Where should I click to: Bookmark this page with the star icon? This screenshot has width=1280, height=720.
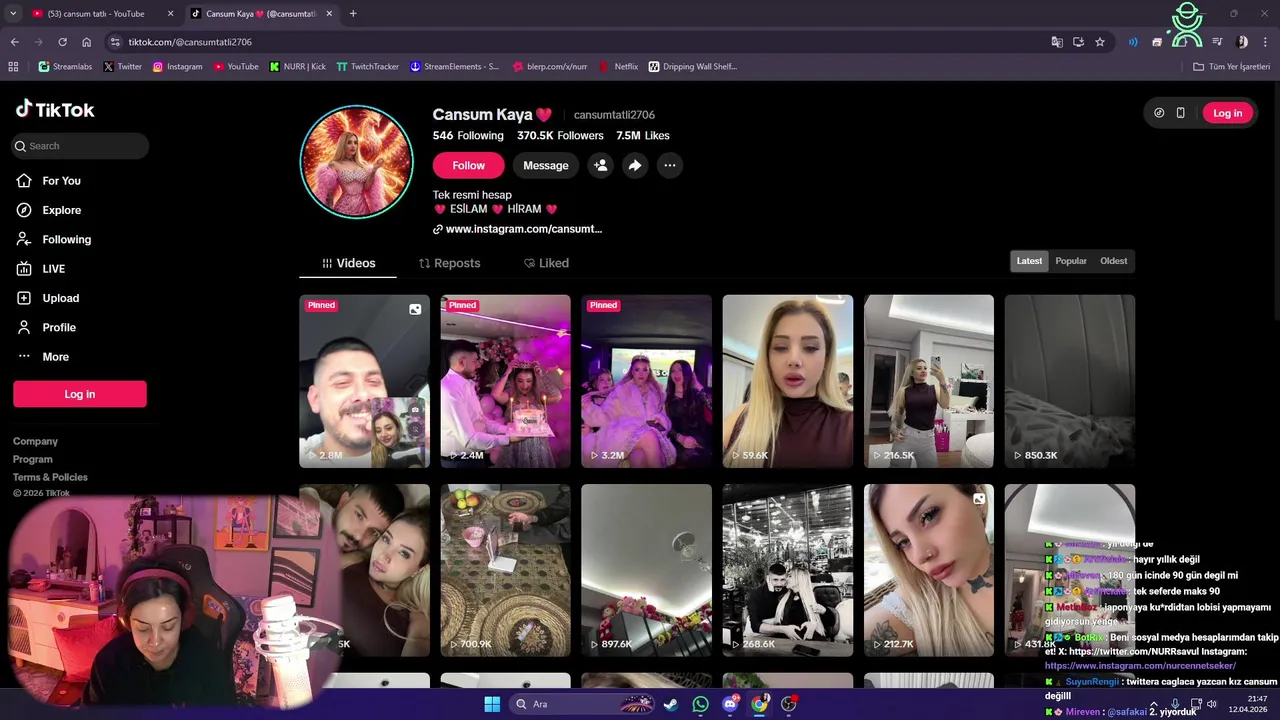click(x=1100, y=42)
